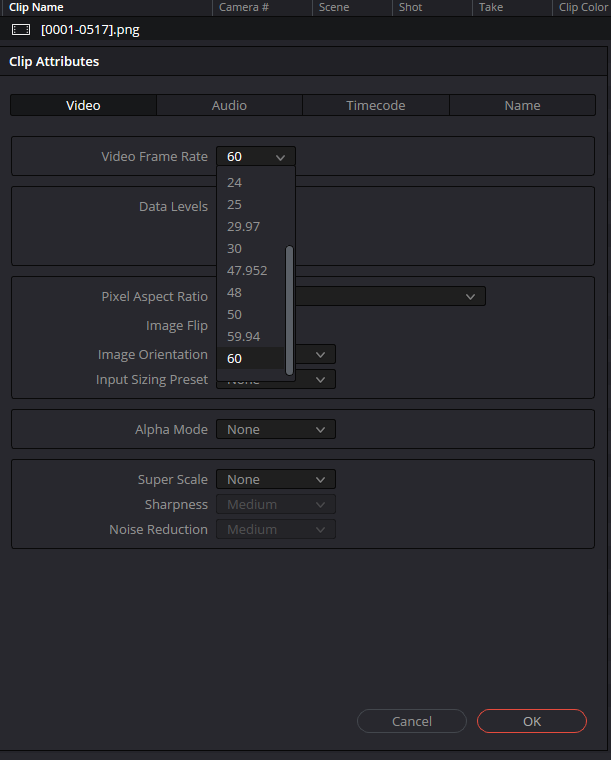The image size is (611, 760).
Task: Click the Clip Color column header
Action: tap(582, 7)
